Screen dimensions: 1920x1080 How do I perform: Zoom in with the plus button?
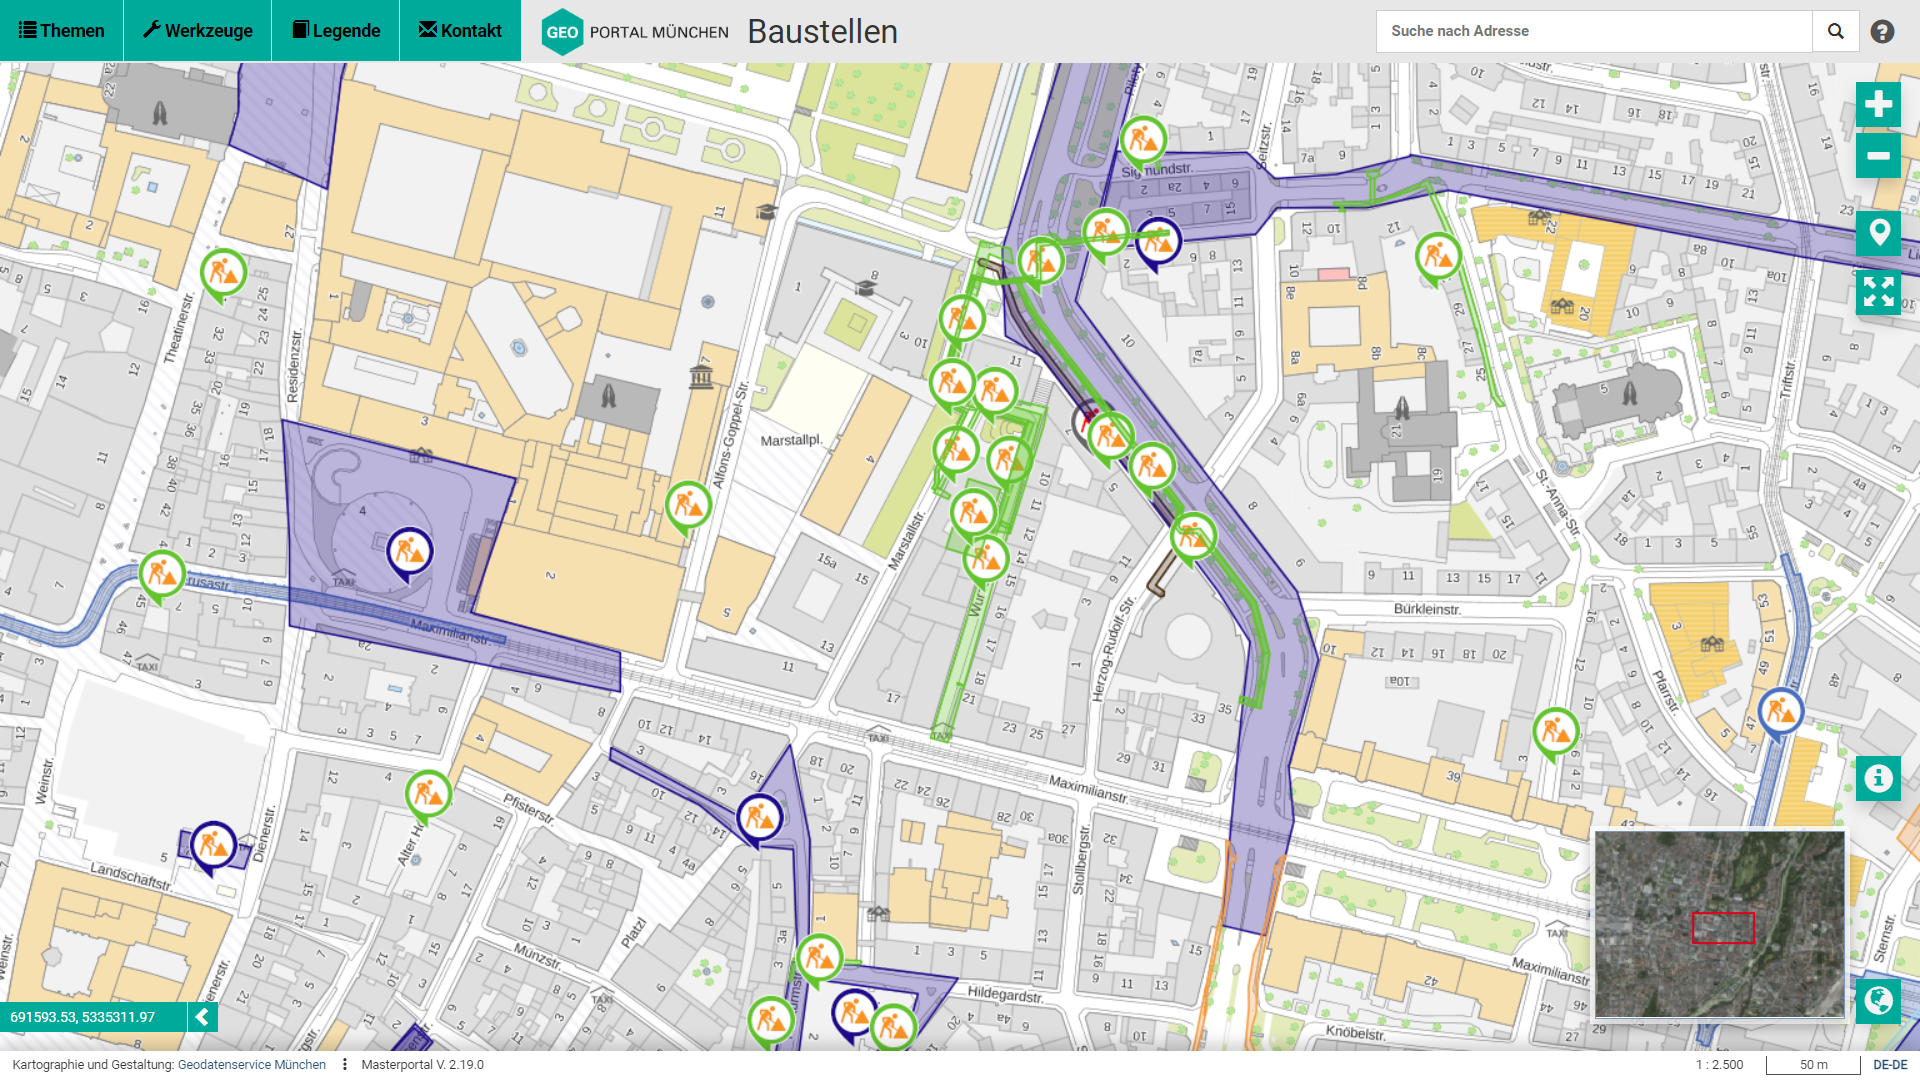click(x=1878, y=104)
